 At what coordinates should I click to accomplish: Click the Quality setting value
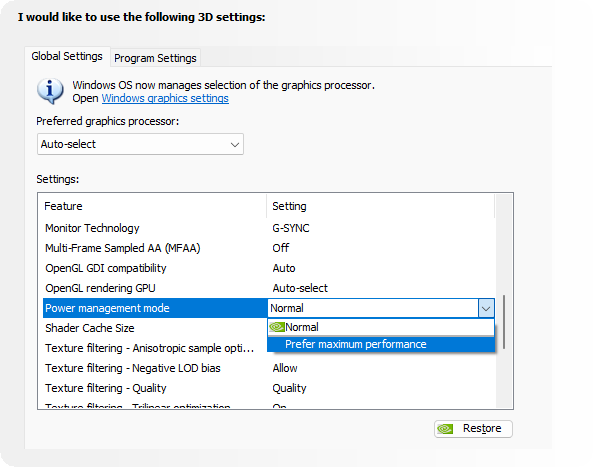pyautogui.click(x=289, y=388)
